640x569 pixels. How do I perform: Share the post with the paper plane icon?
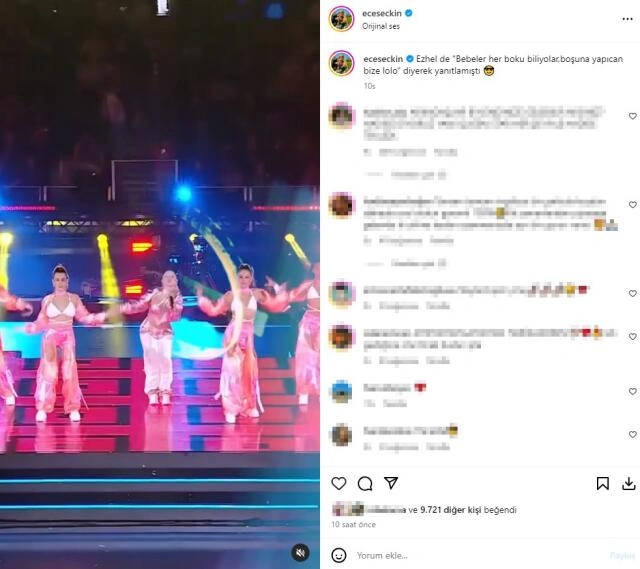[391, 483]
